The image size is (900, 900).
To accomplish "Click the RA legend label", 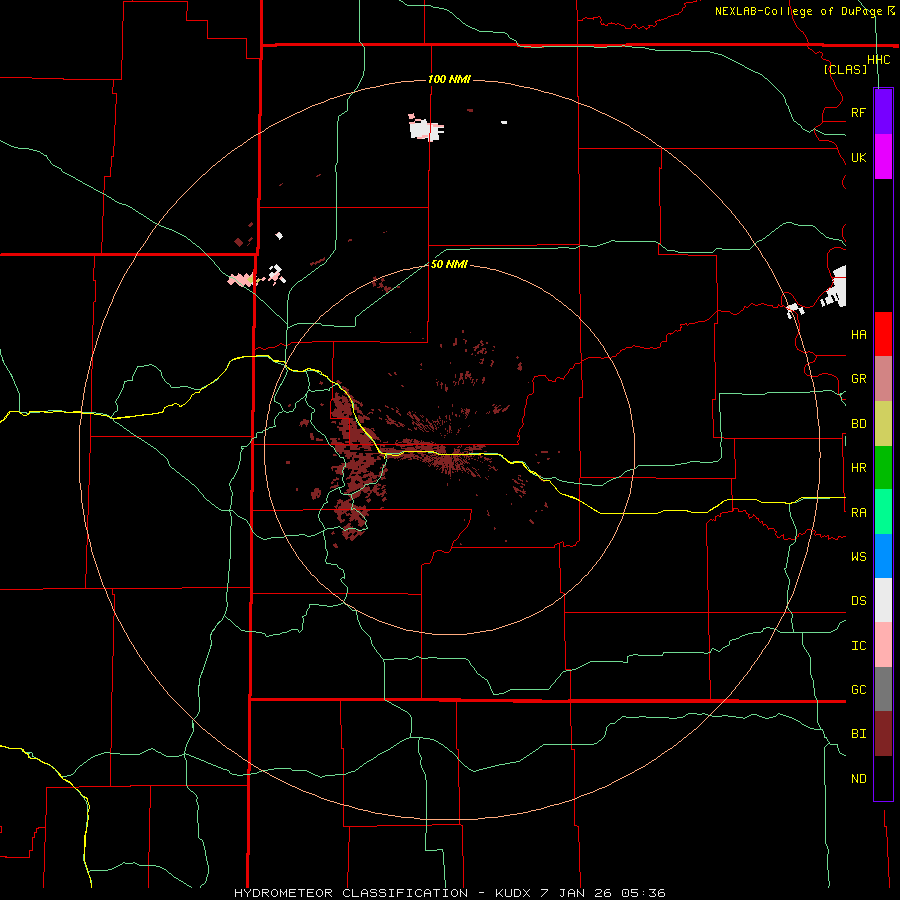I will (x=859, y=513).
